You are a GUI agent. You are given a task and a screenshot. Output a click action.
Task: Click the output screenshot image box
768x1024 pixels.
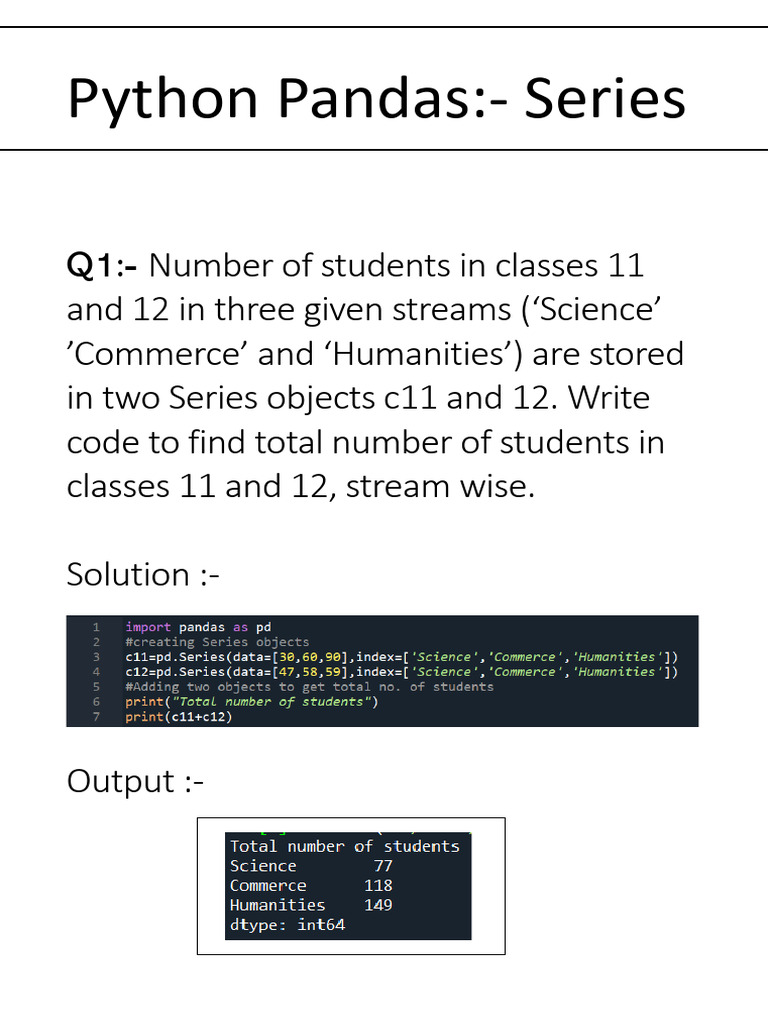[x=351, y=886]
